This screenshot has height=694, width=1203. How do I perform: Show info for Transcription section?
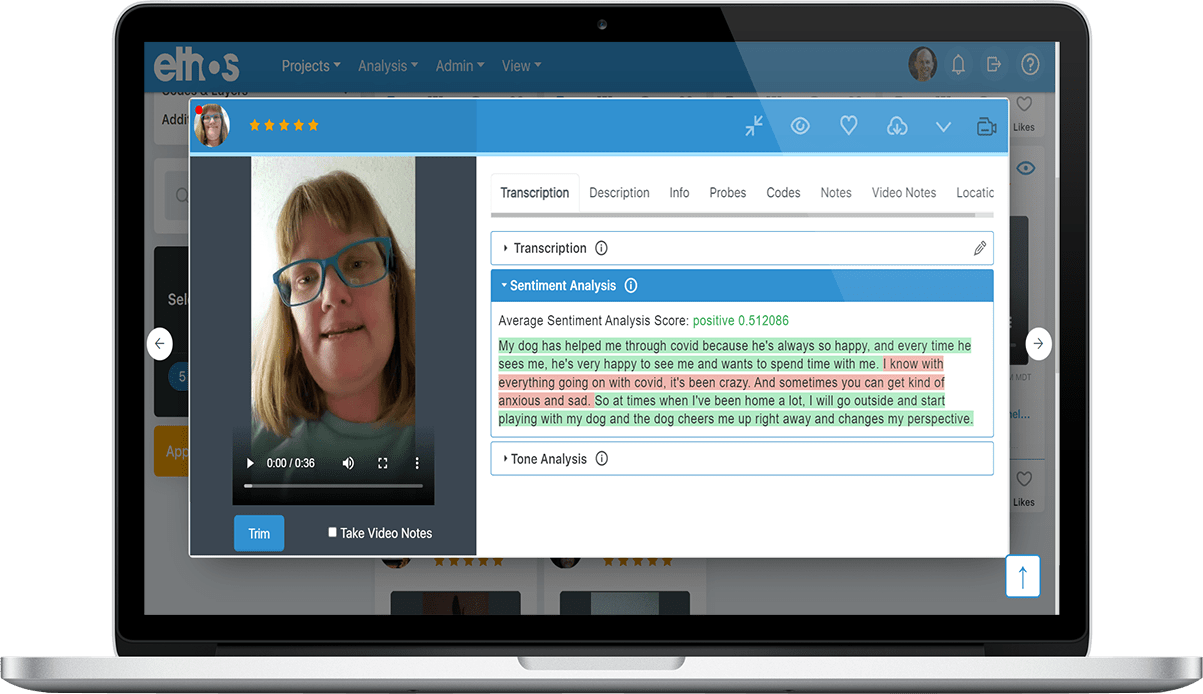click(601, 248)
